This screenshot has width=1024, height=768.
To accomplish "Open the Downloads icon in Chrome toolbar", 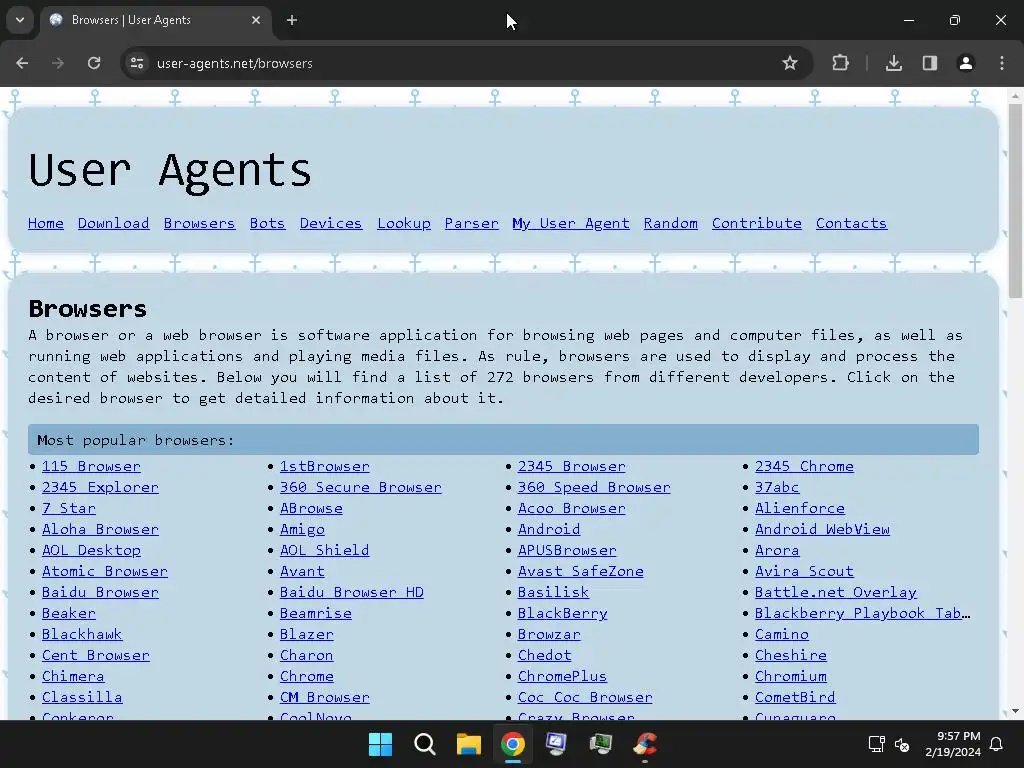I will tap(894, 63).
